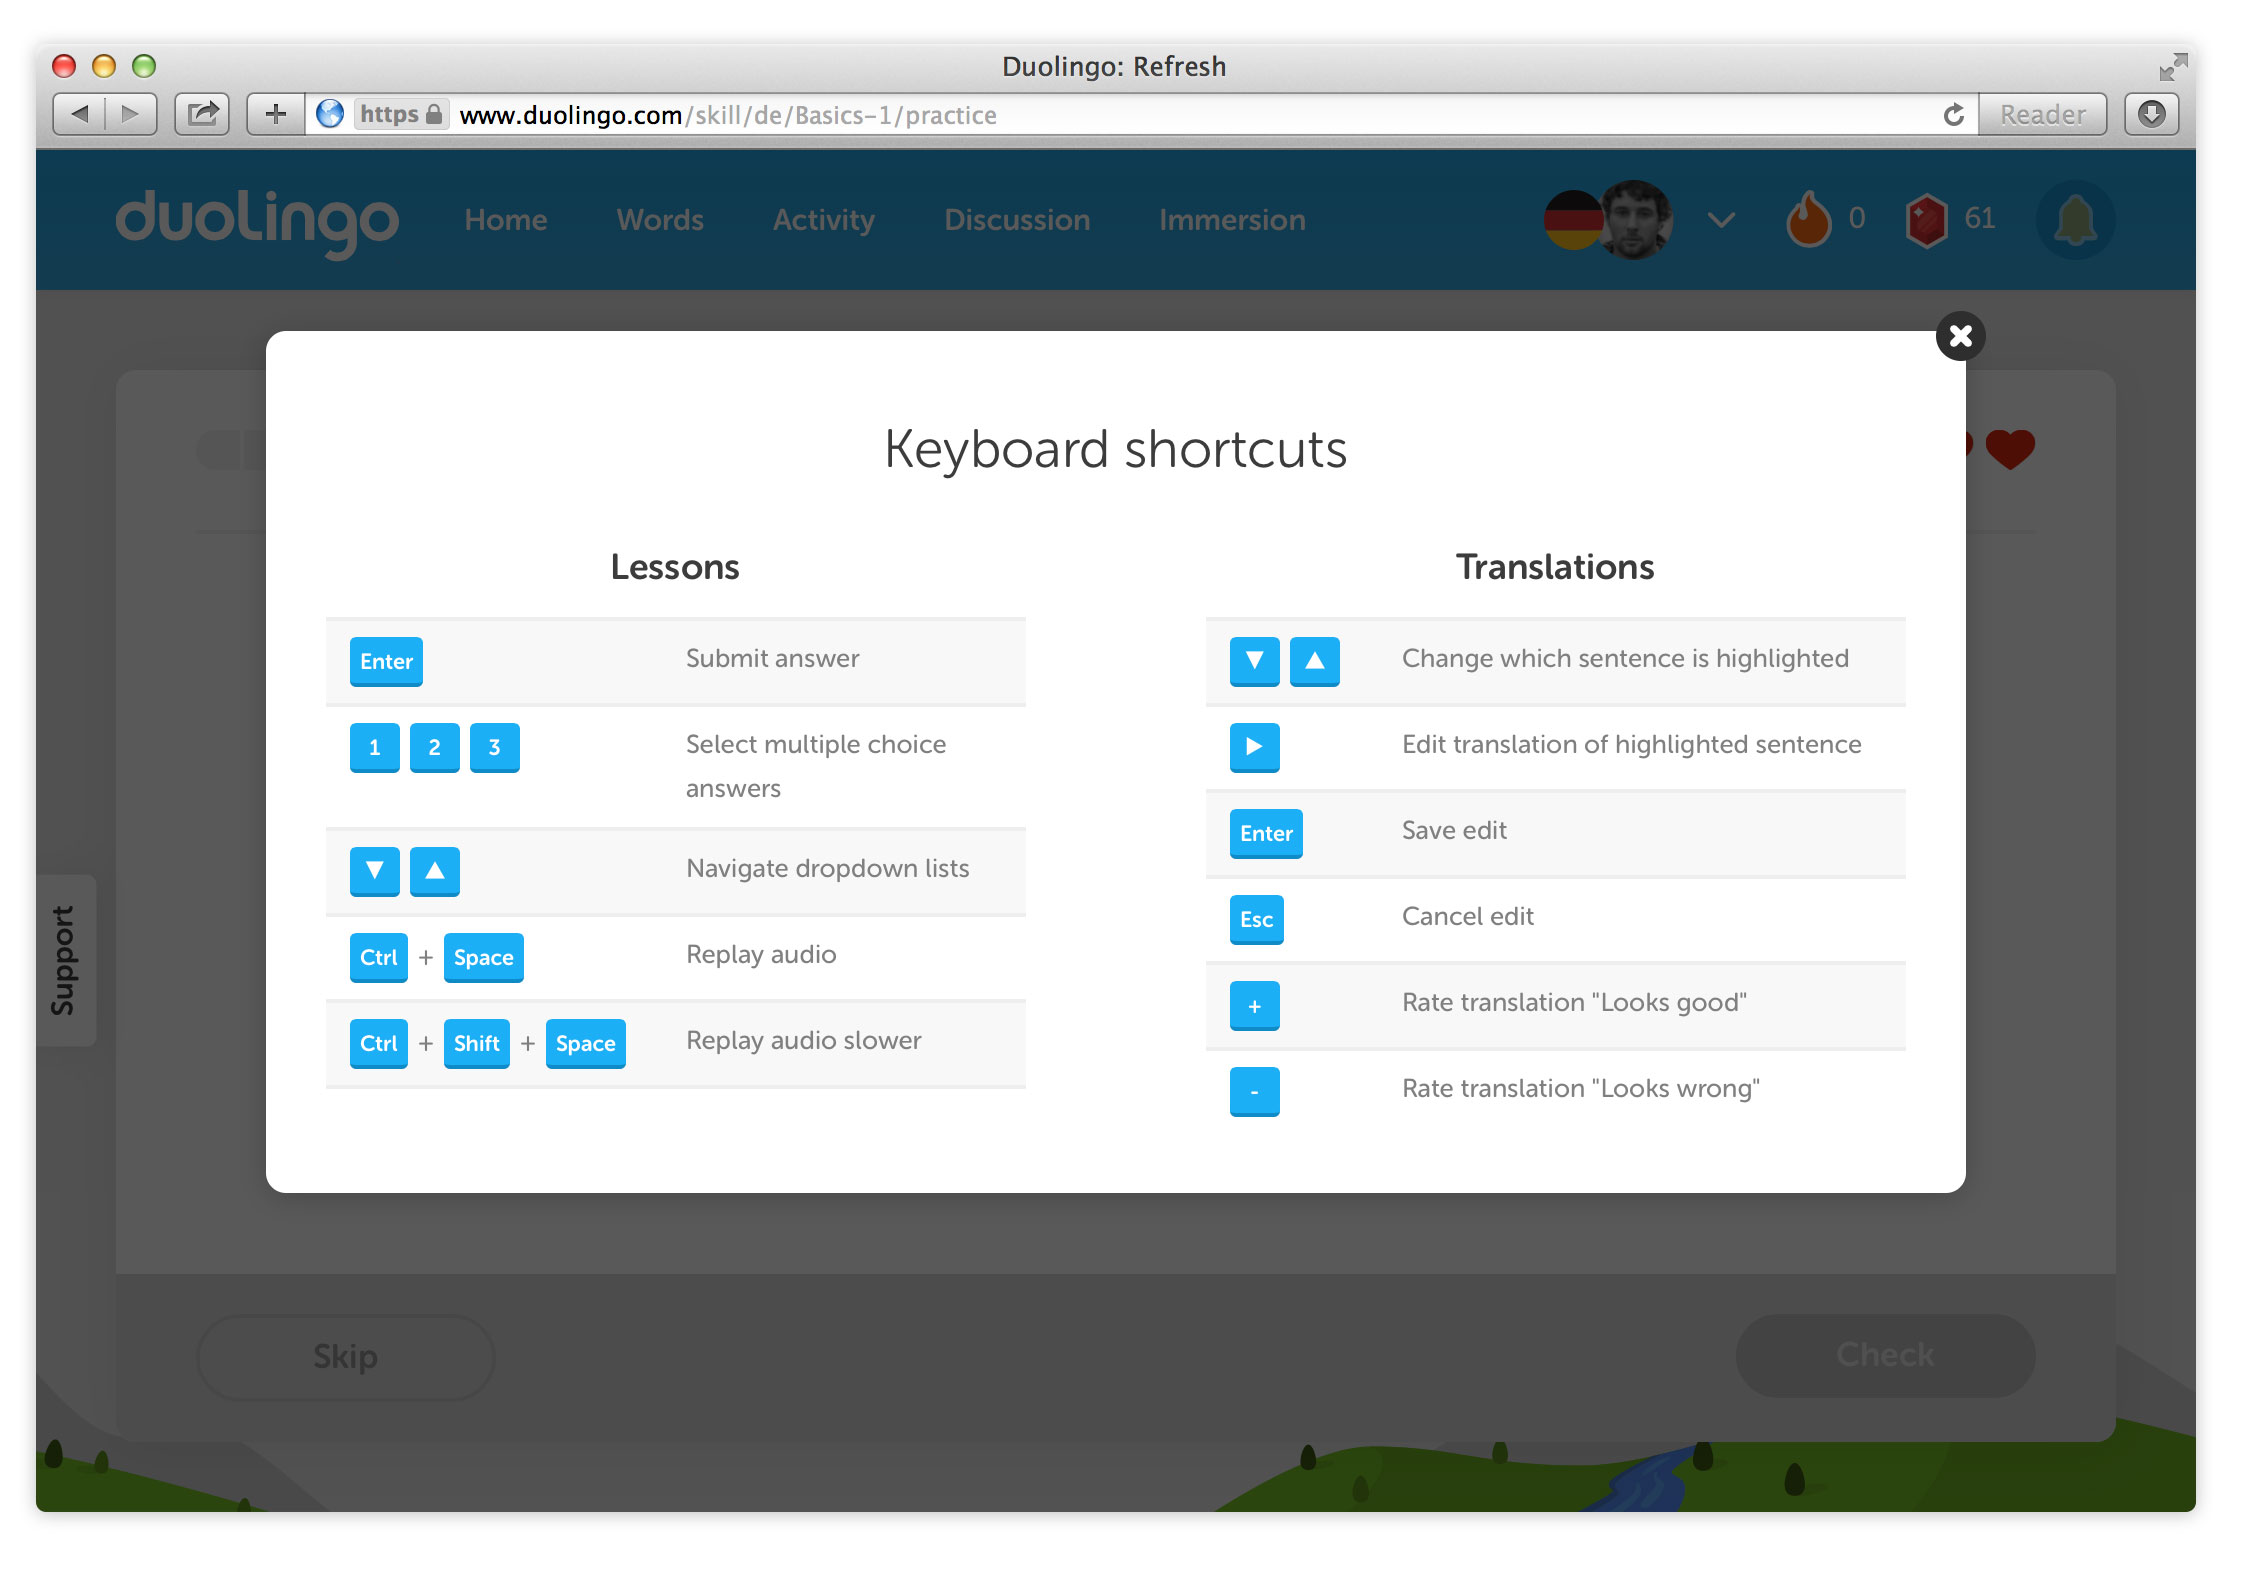Click the Skip button
The width and height of the screenshot is (2245, 1587).
[346, 1357]
